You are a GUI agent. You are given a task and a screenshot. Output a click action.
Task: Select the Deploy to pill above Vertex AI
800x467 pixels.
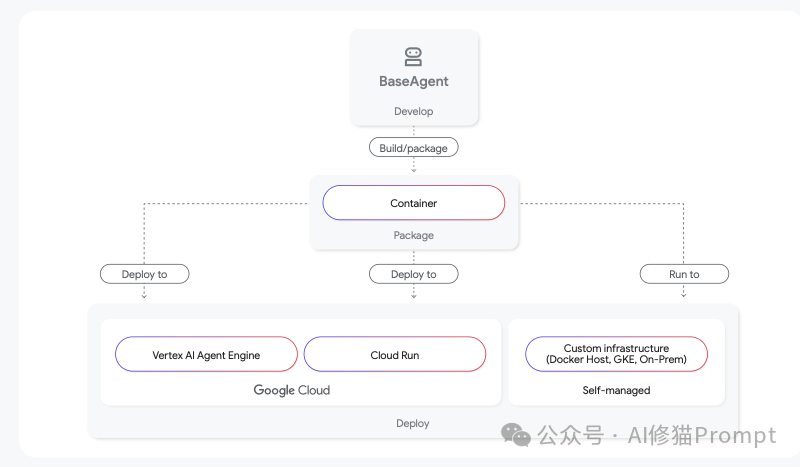tap(144, 274)
